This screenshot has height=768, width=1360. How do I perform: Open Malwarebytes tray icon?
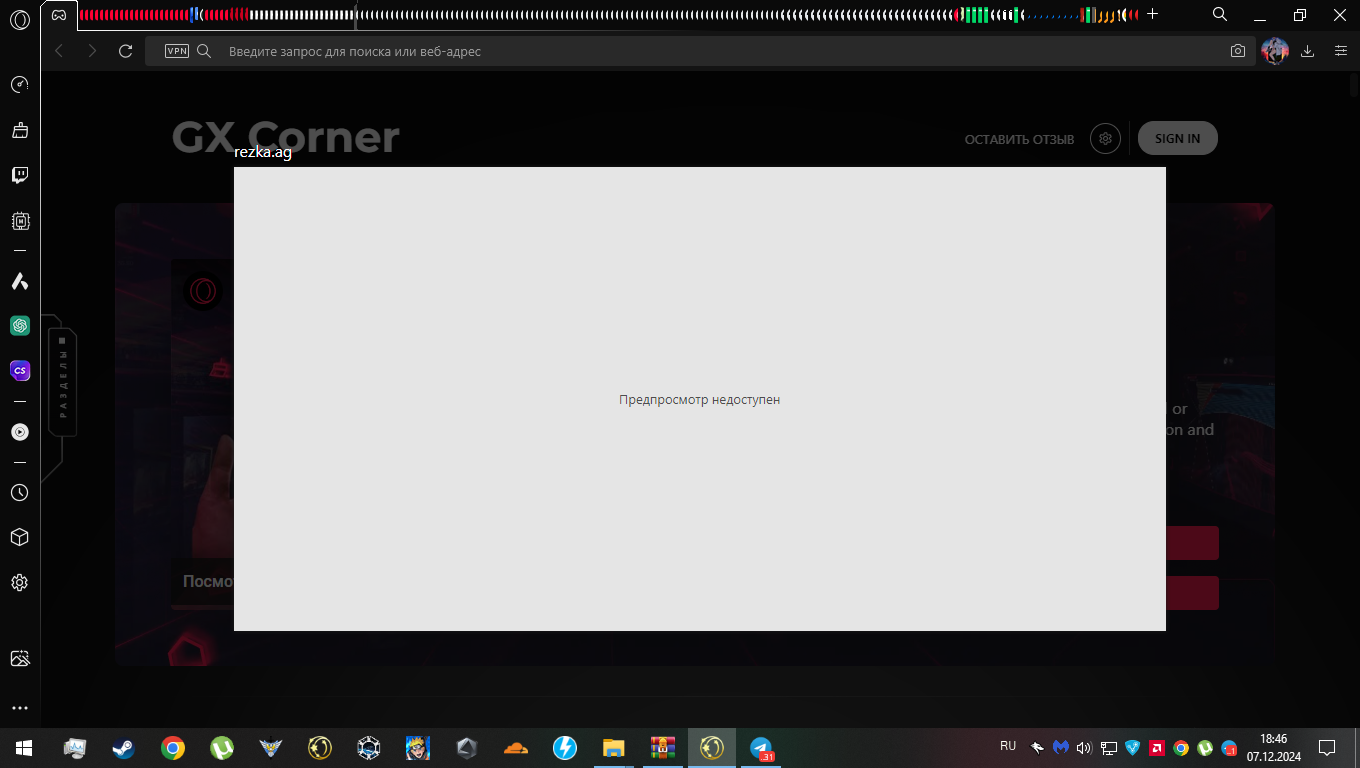1061,747
